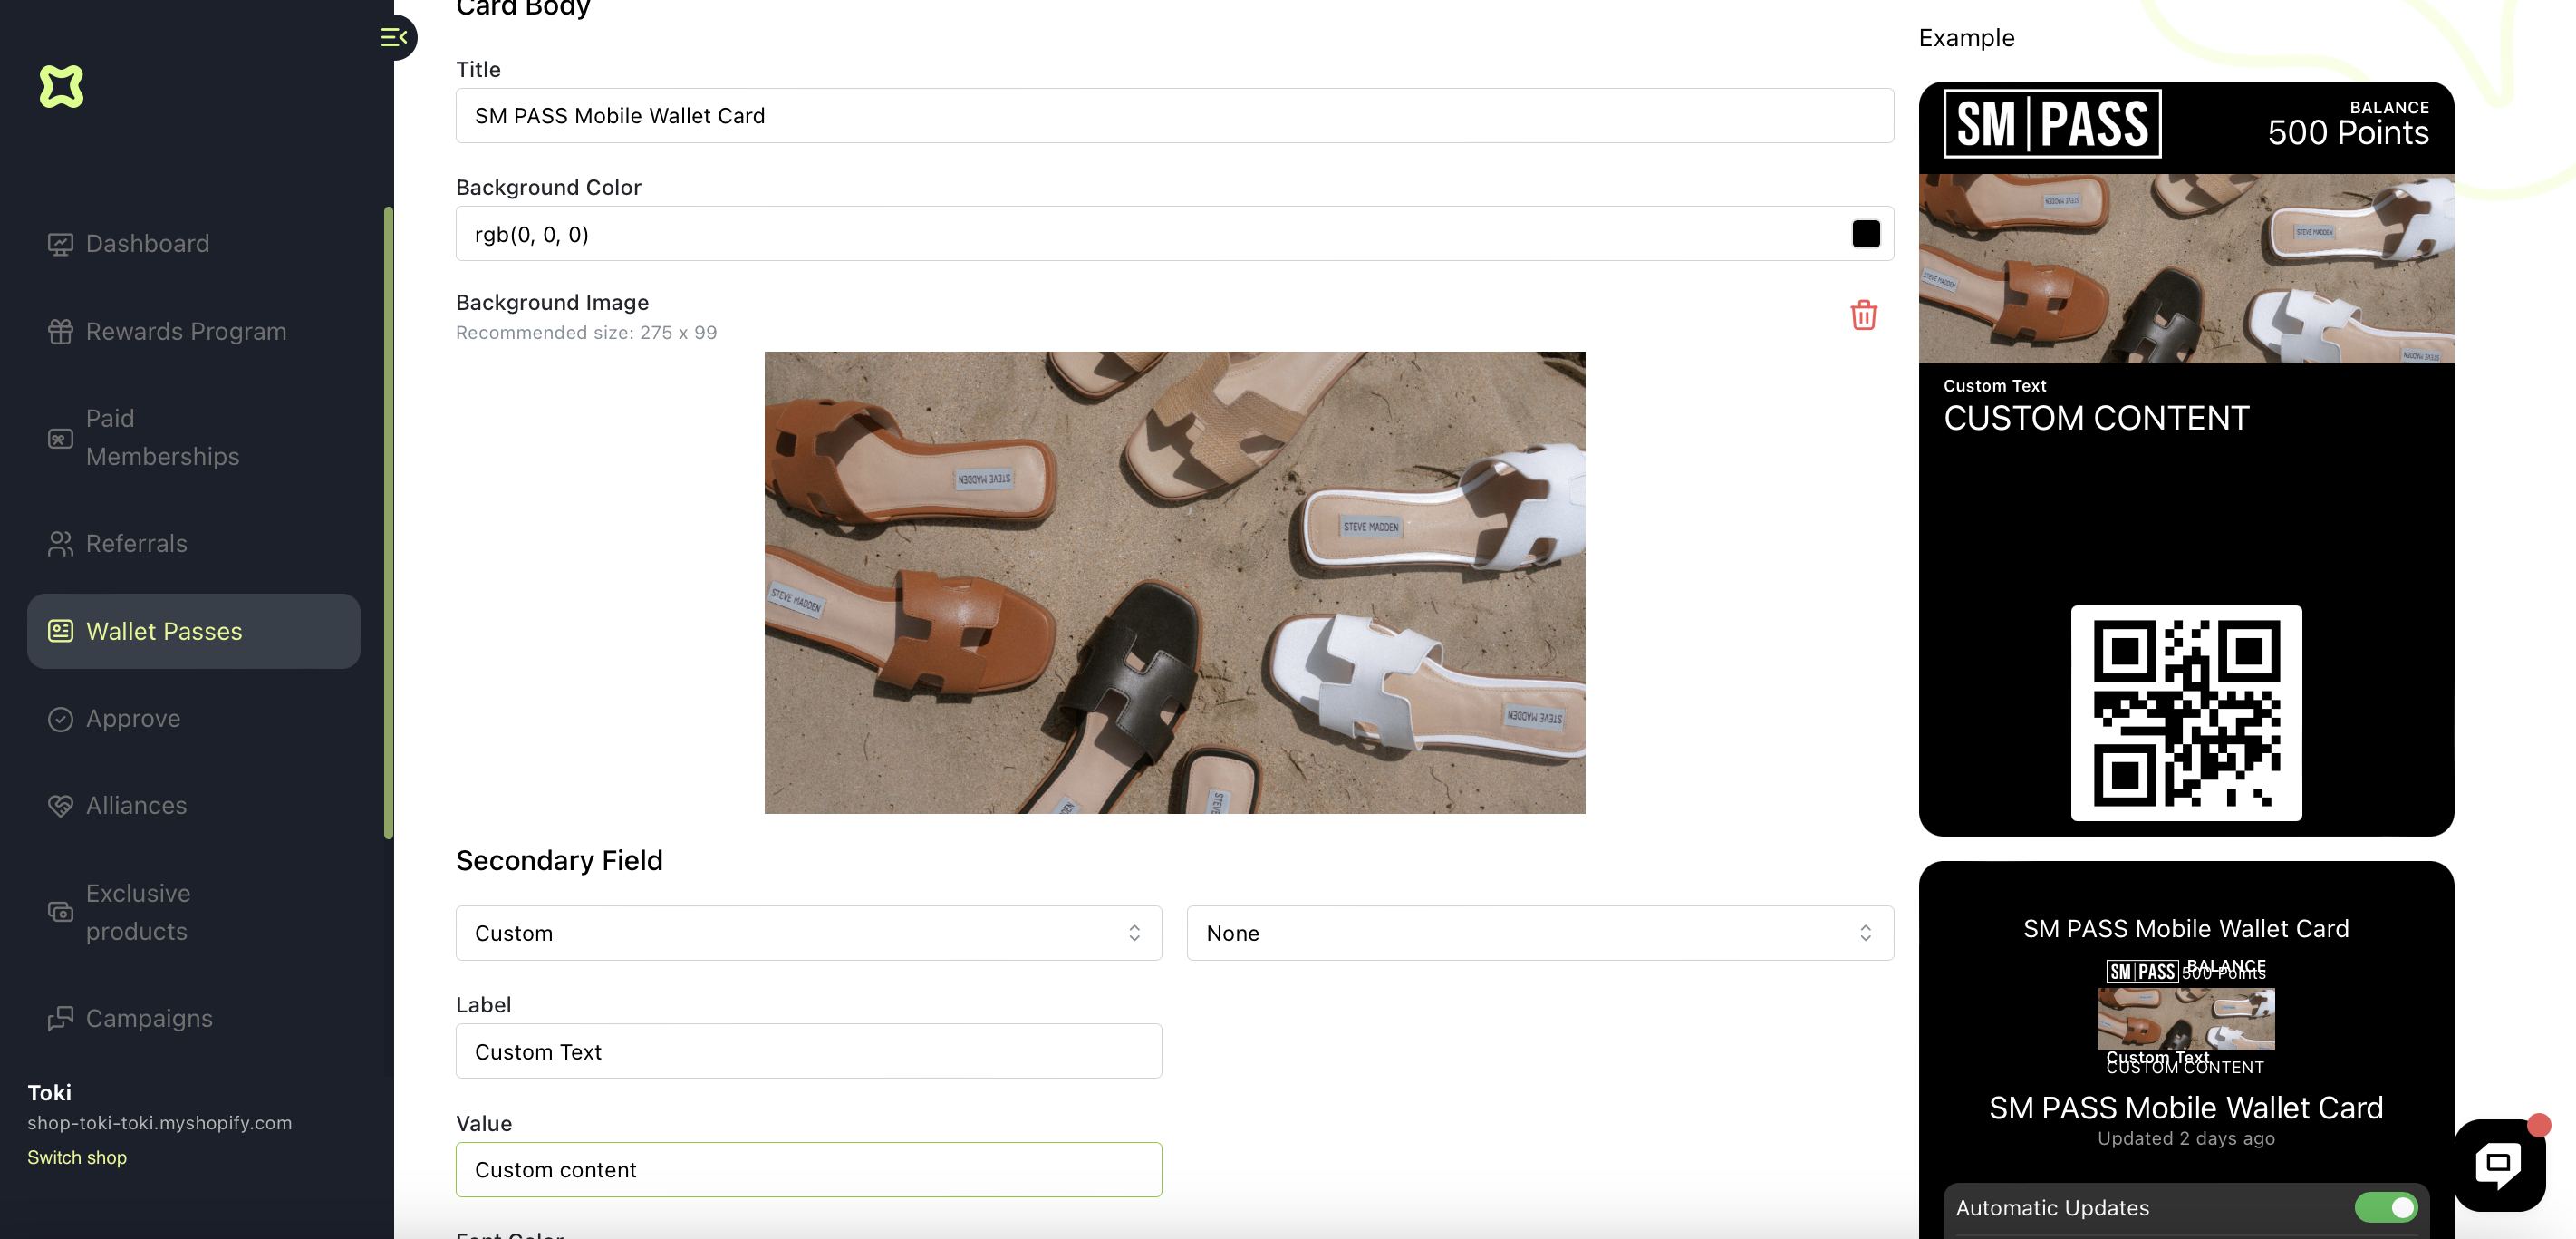
Task: Click the Alliances heart icon
Action: [x=60, y=806]
